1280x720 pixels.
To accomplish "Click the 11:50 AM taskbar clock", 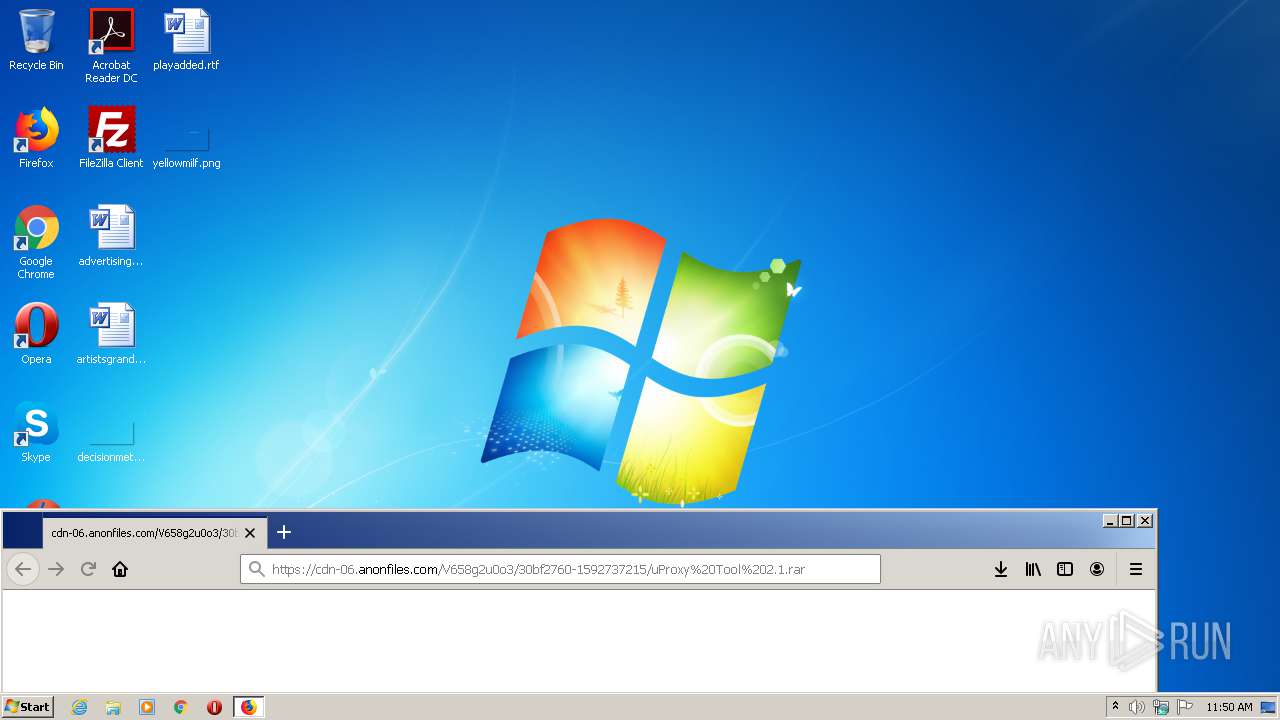I will click(x=1229, y=707).
